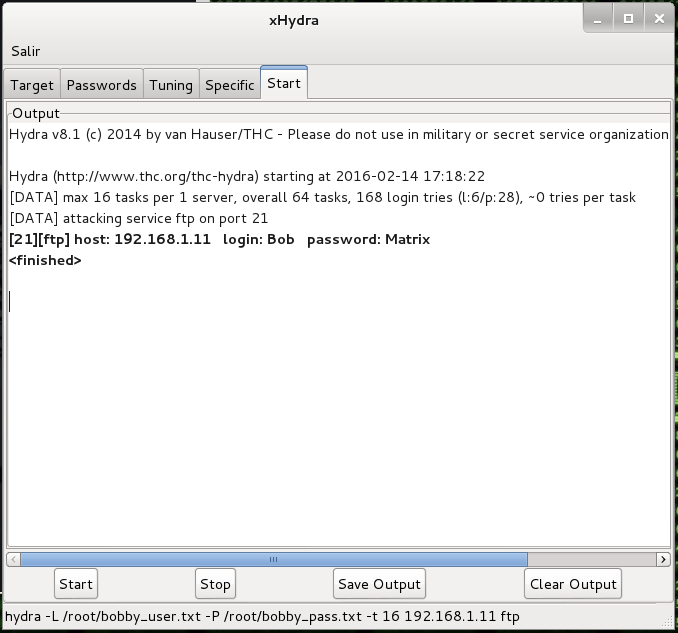Viewport: 678px width, 633px height.
Task: Click the hydra command line in status bar
Action: [262, 616]
